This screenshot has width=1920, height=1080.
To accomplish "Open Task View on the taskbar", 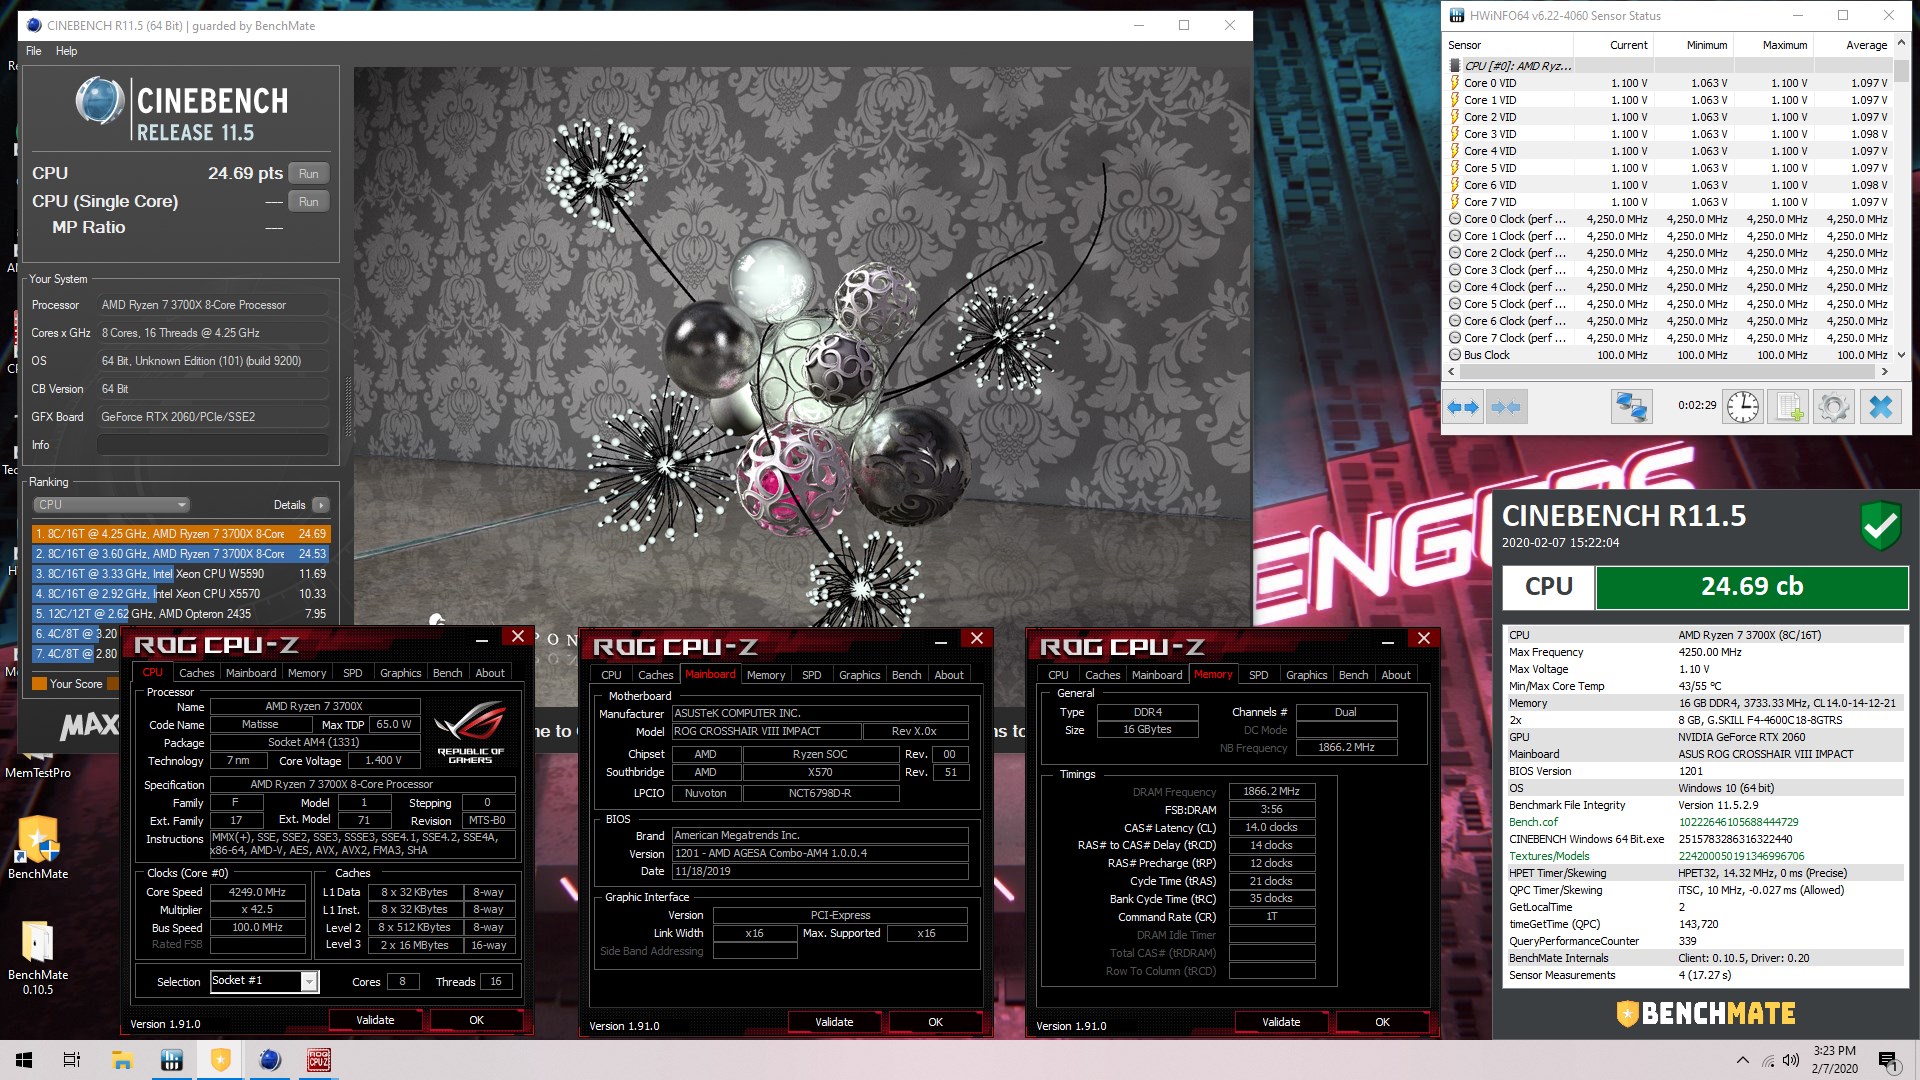I will click(x=72, y=1060).
